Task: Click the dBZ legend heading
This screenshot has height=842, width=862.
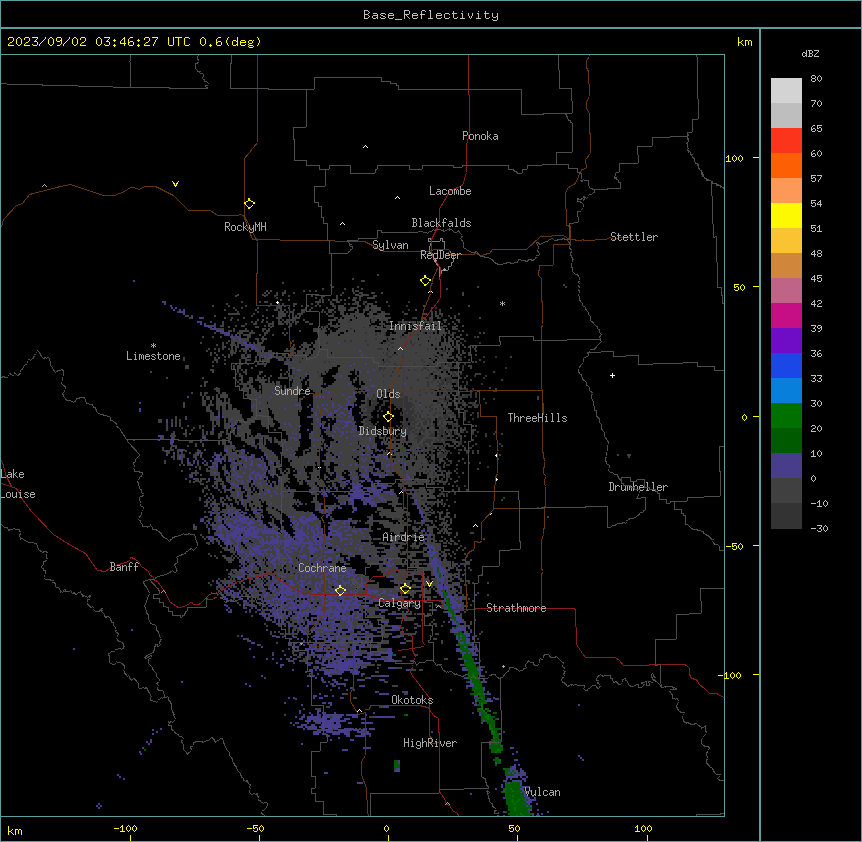Action: [x=810, y=53]
